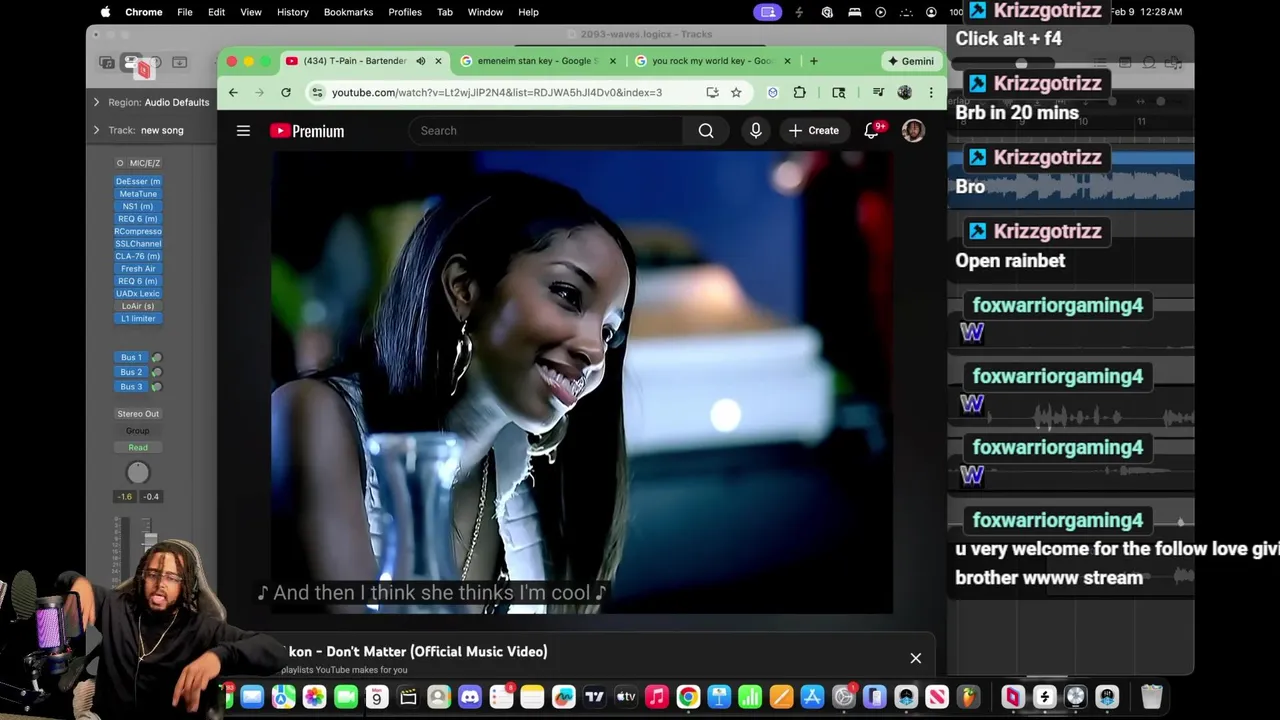Open Discord from the Dock
Screen dimensions: 1280x720
click(x=470, y=697)
